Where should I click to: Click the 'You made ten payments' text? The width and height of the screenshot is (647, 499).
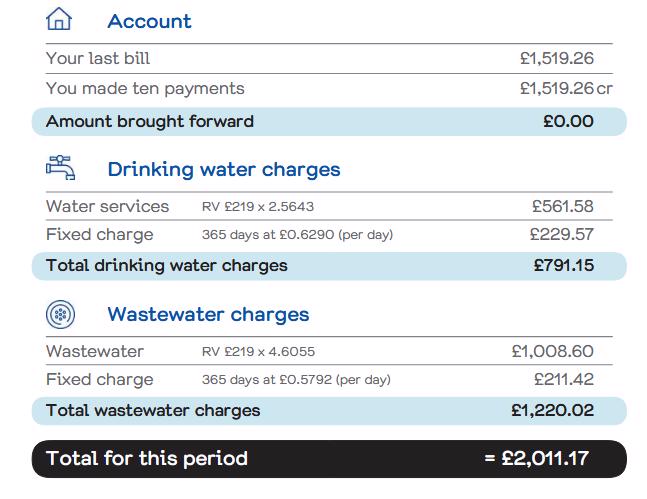click(145, 89)
